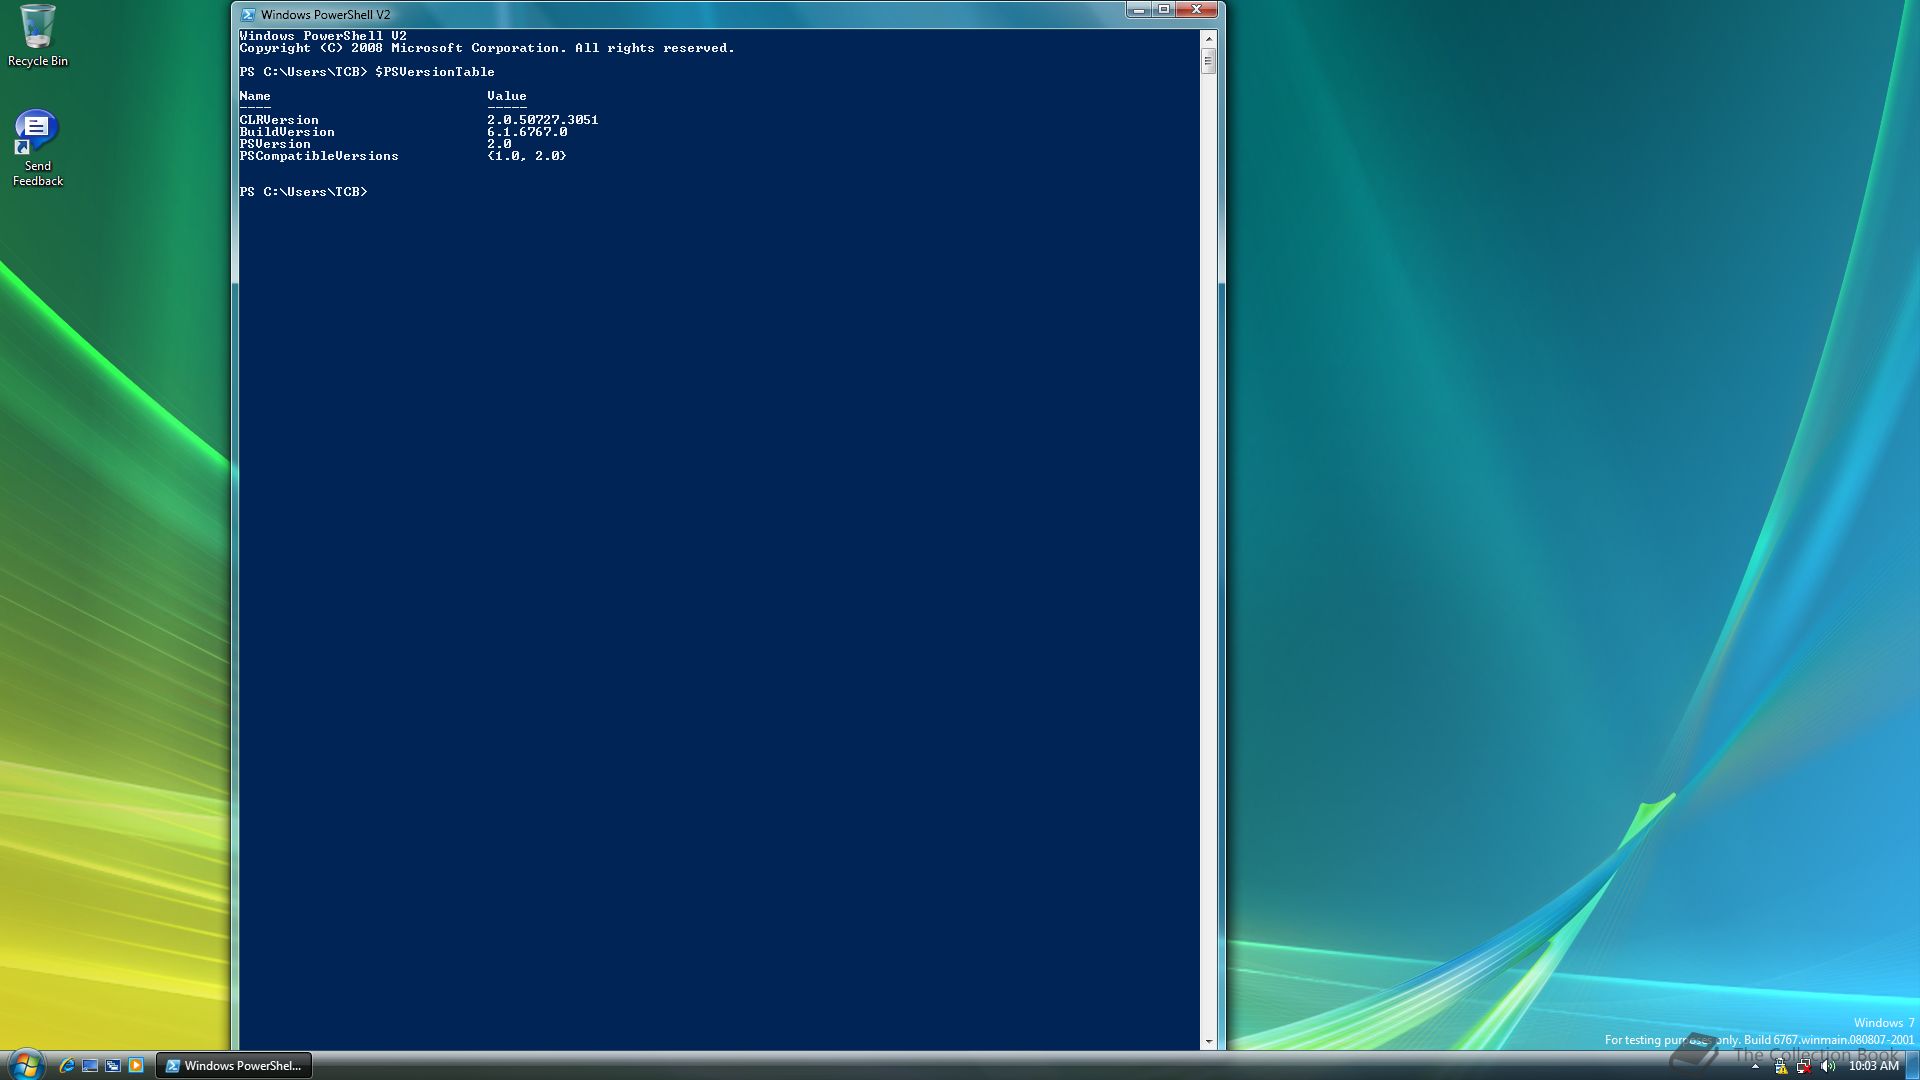
Task: Launch Internet Explorer from Quick Launch
Action: [67, 1066]
